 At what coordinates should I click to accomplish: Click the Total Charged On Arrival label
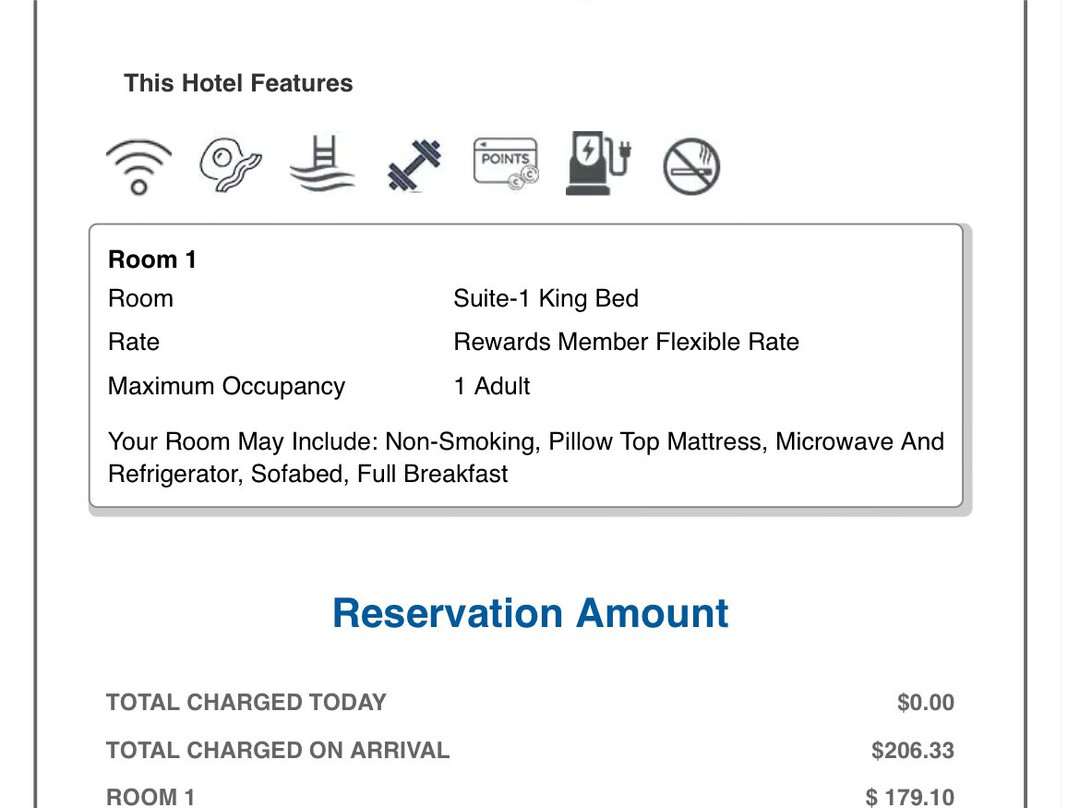click(278, 750)
